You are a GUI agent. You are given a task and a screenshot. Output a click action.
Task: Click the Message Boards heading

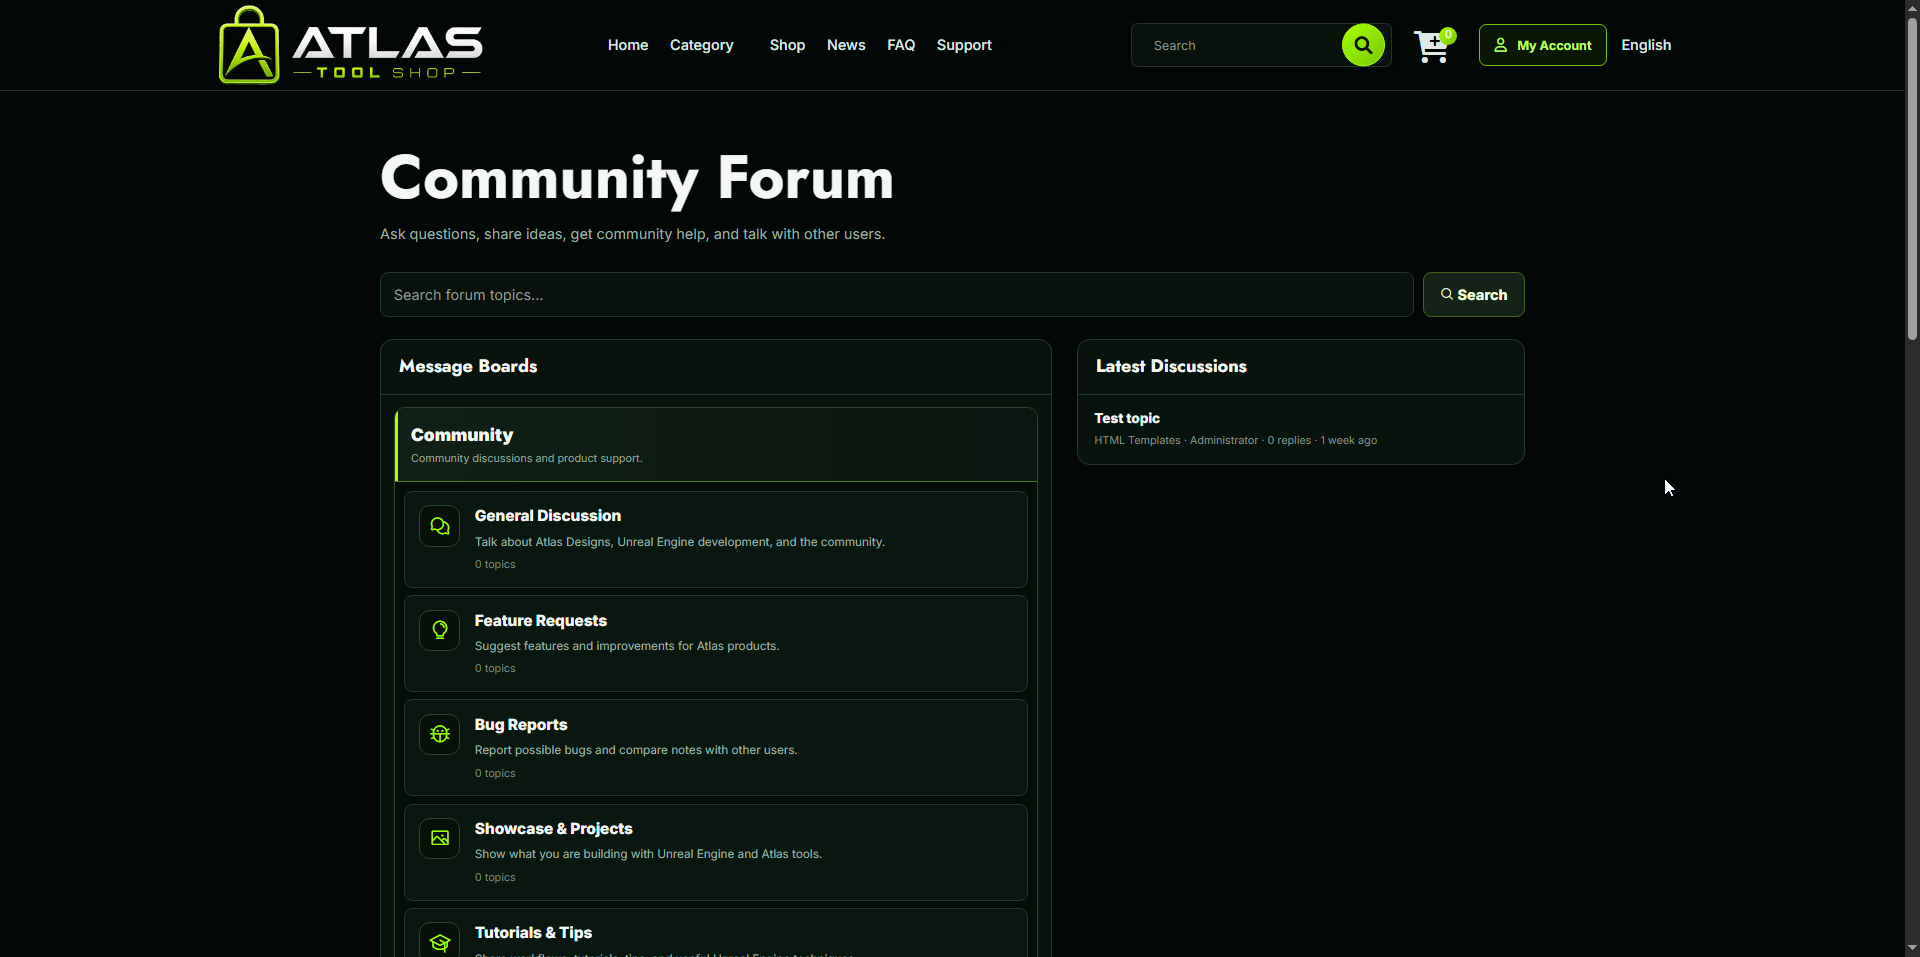[468, 366]
